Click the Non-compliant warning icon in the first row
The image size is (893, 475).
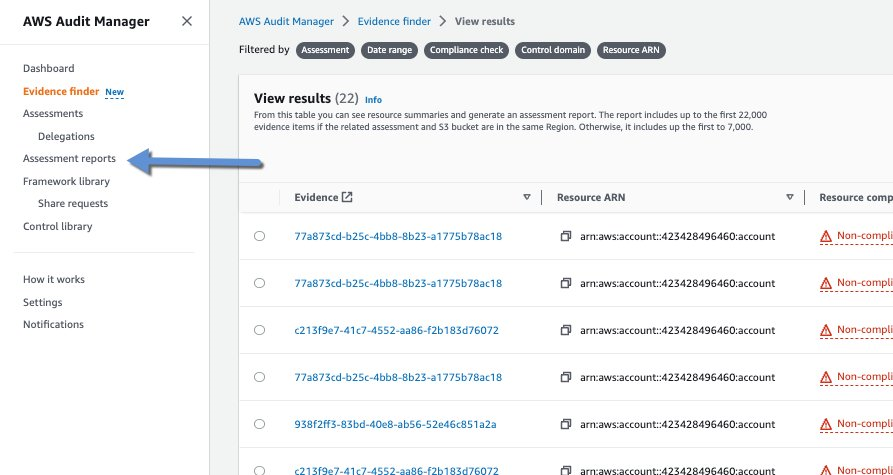click(x=826, y=236)
